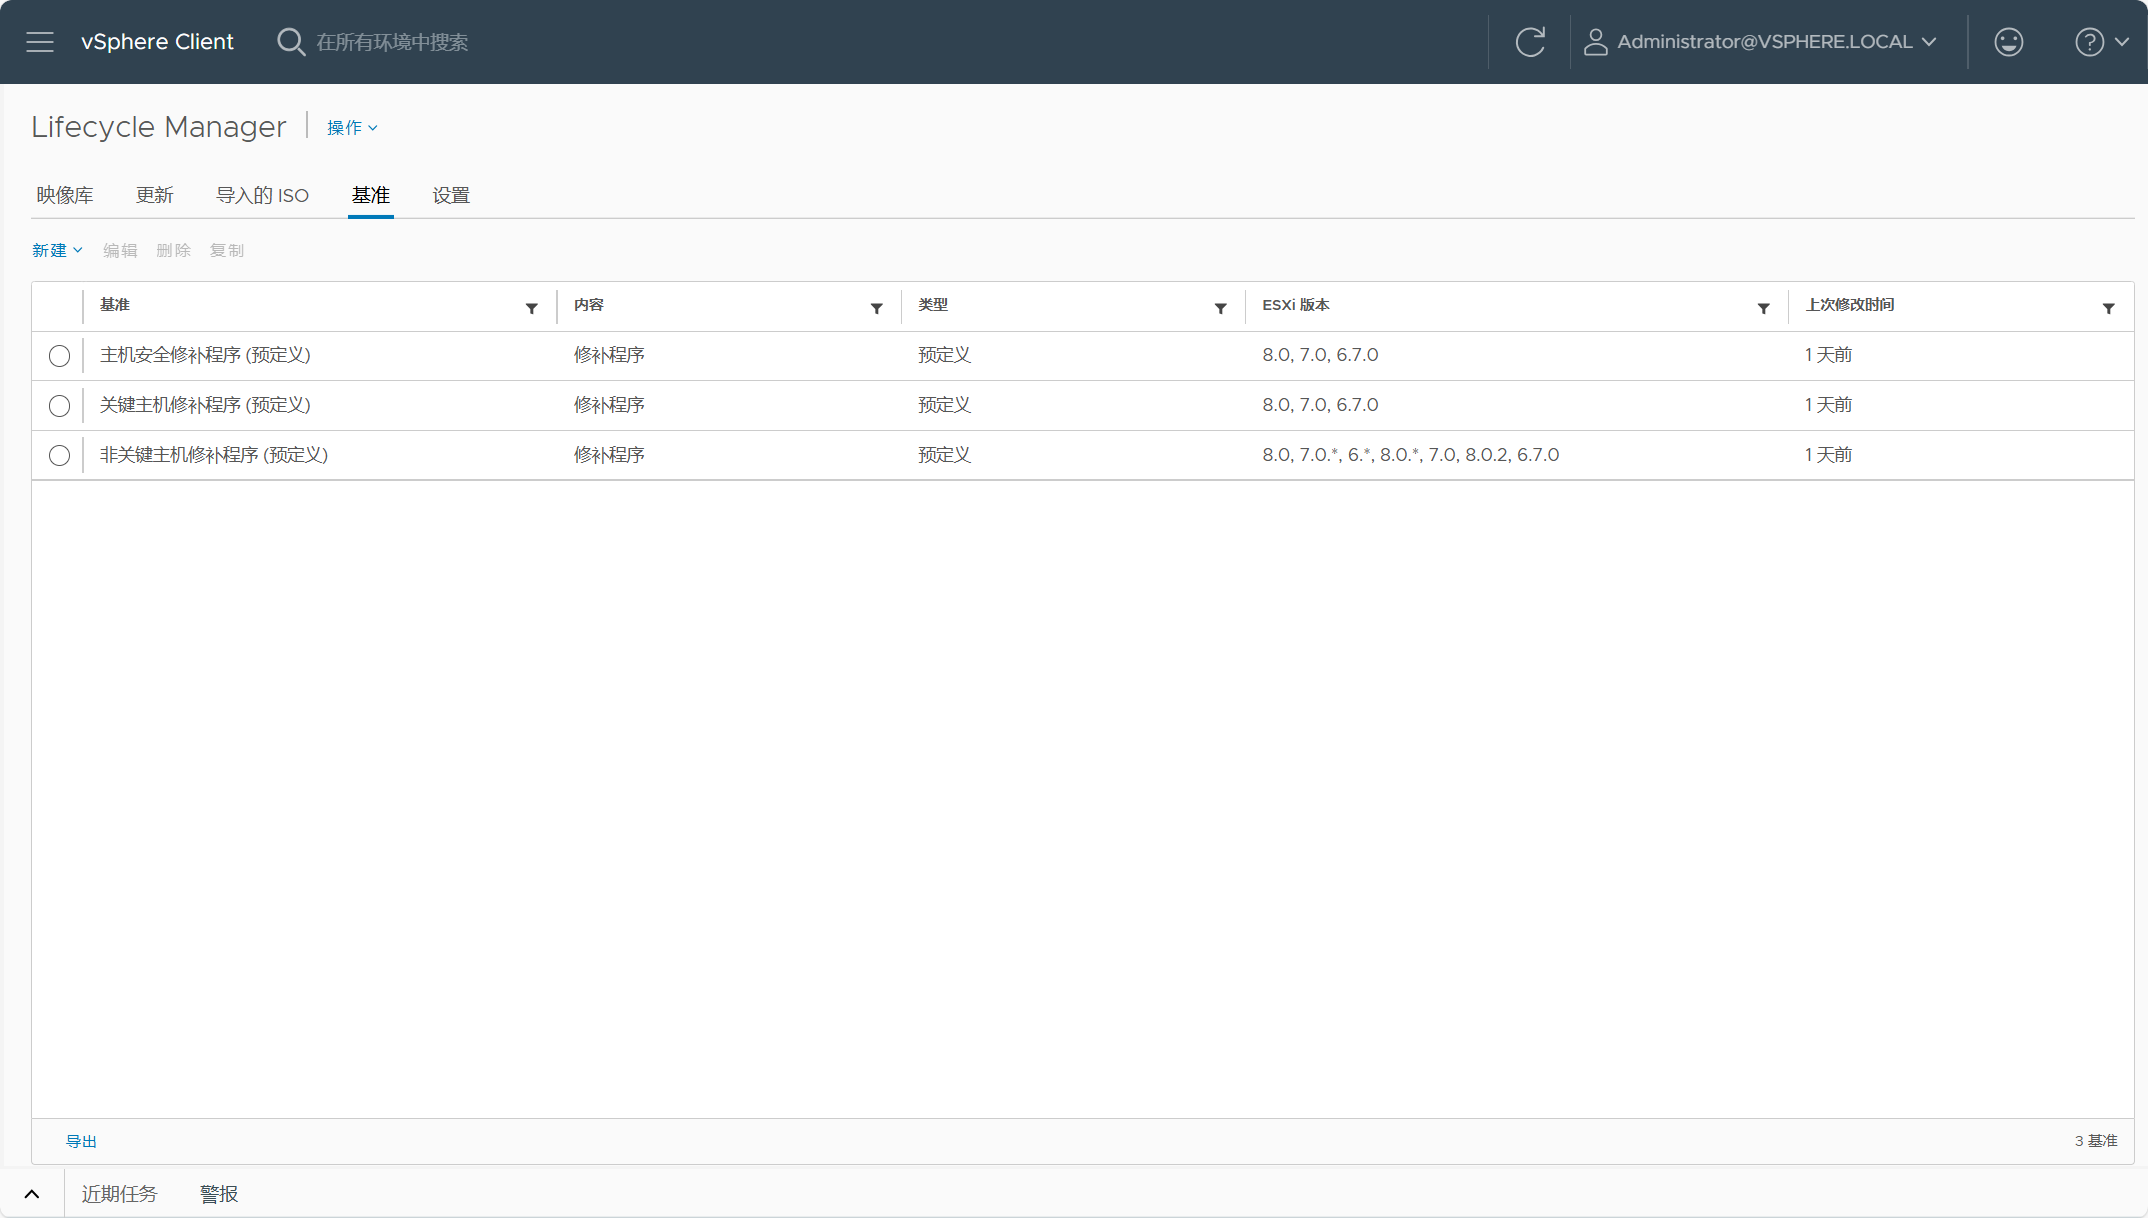This screenshot has width=2148, height=1218.
Task: Select 主机安全修补程序 baseline radio button
Action: click(x=59, y=356)
